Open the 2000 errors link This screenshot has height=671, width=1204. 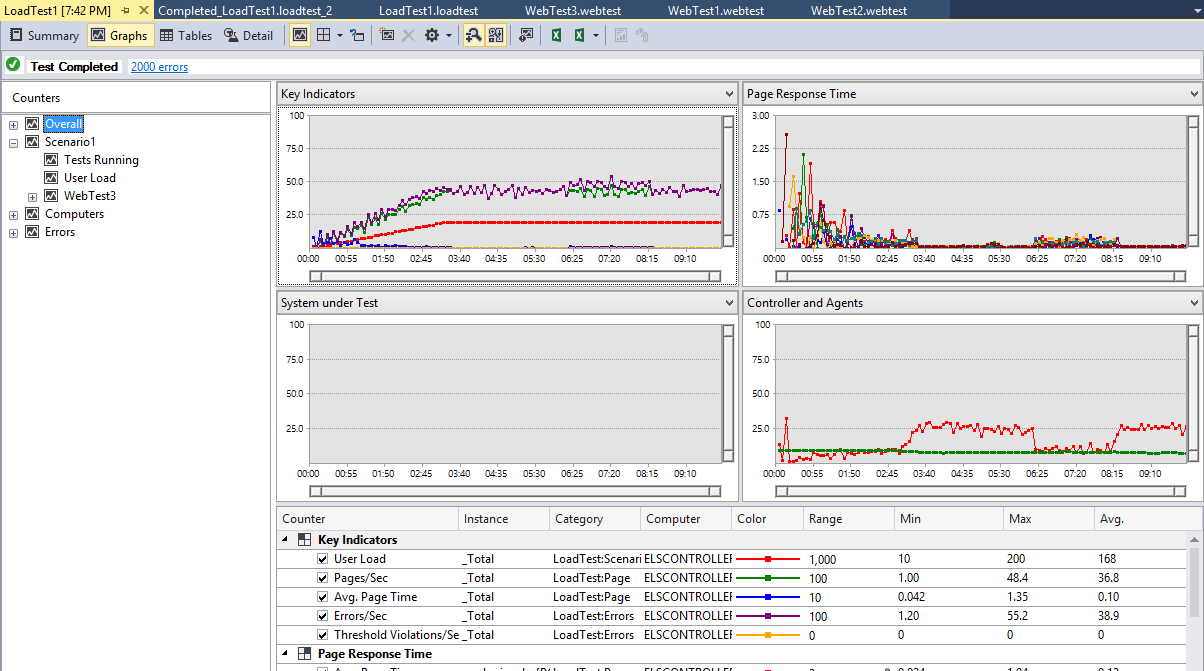click(159, 67)
